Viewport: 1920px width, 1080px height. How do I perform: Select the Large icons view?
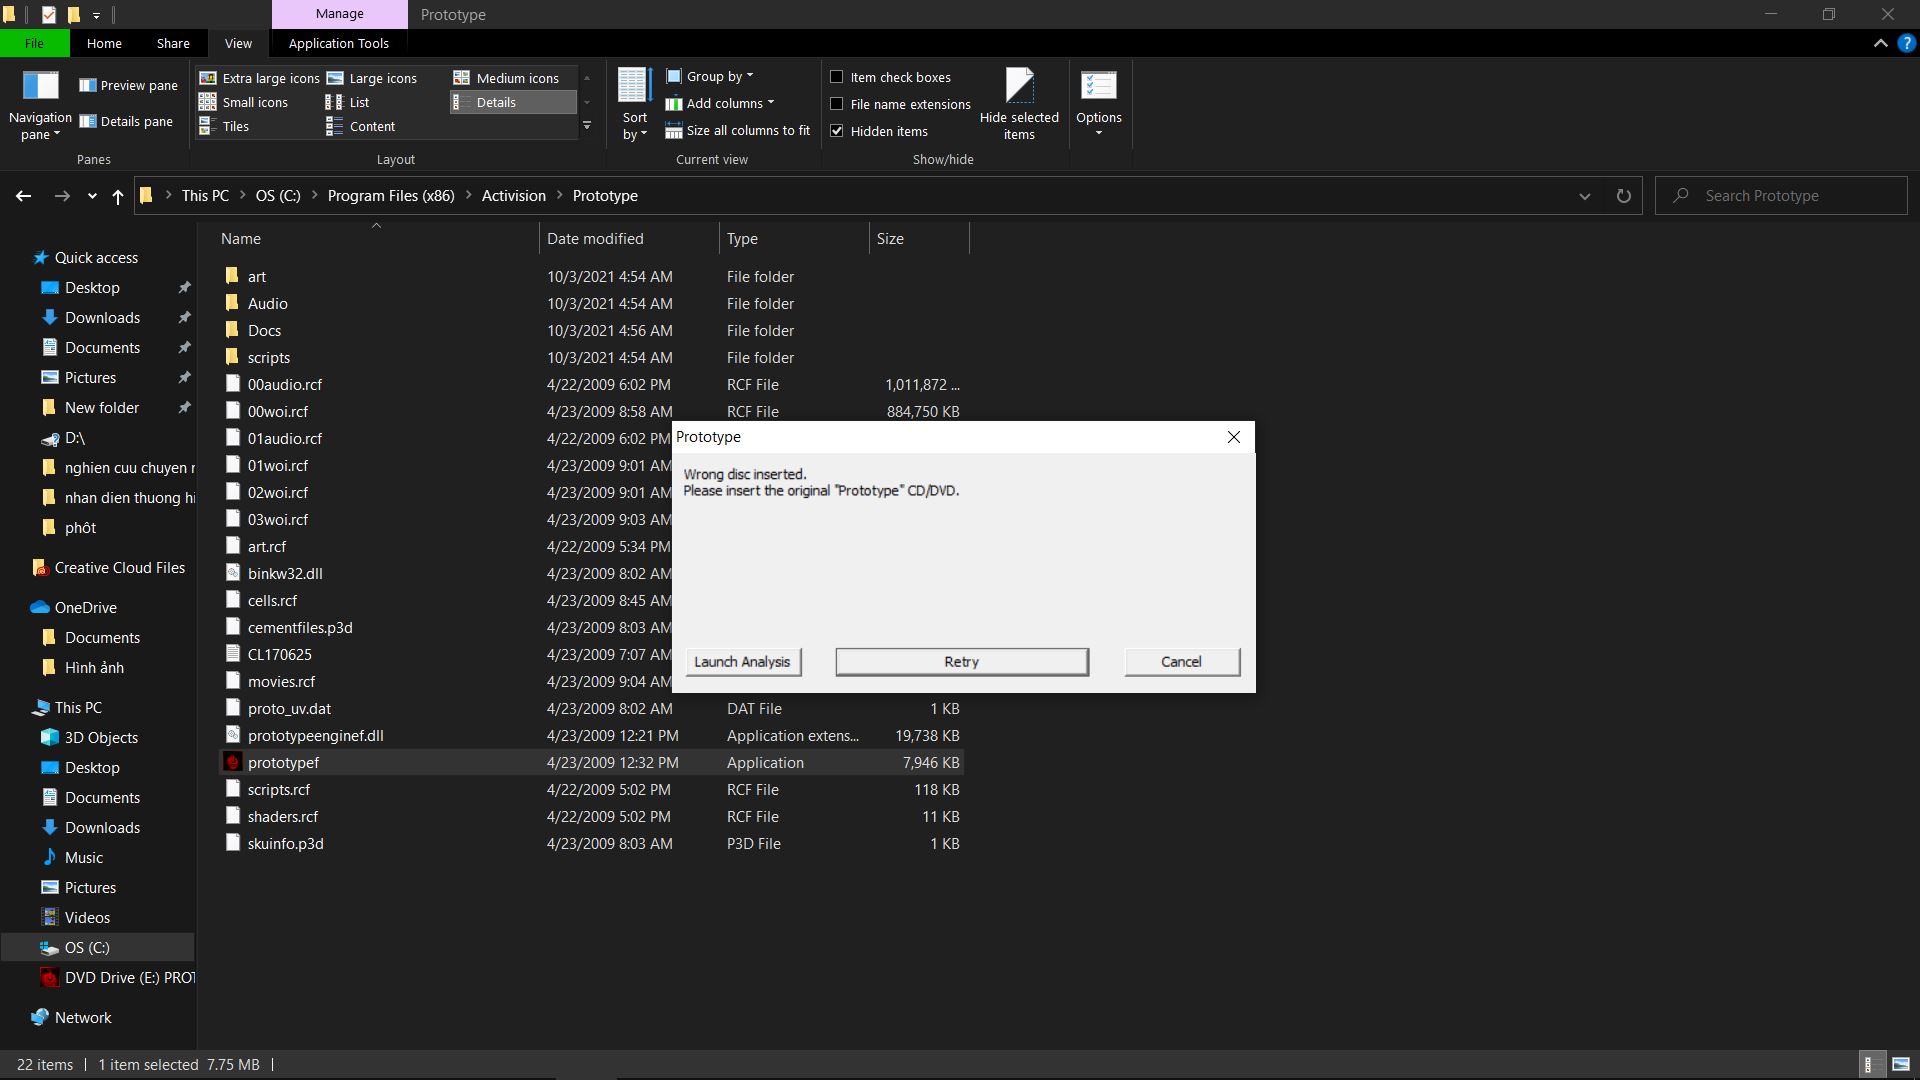tap(382, 78)
